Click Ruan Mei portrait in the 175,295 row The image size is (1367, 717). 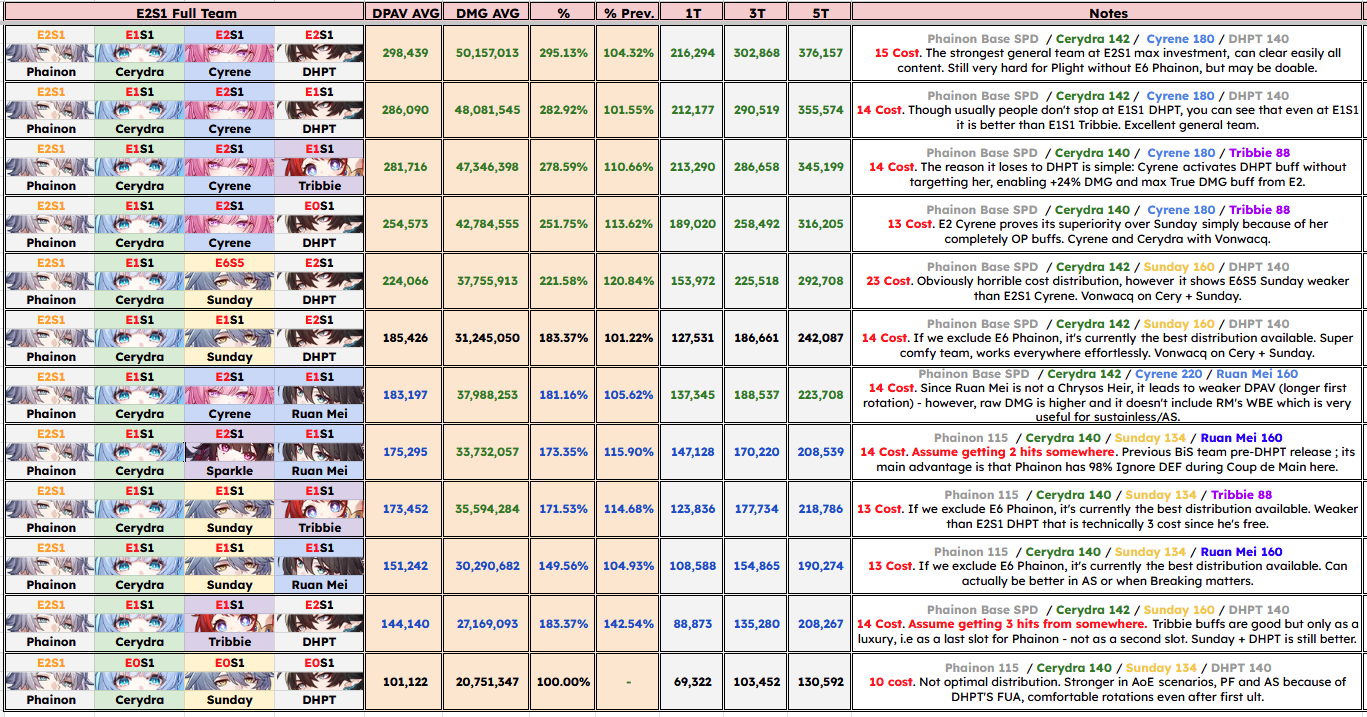click(319, 452)
